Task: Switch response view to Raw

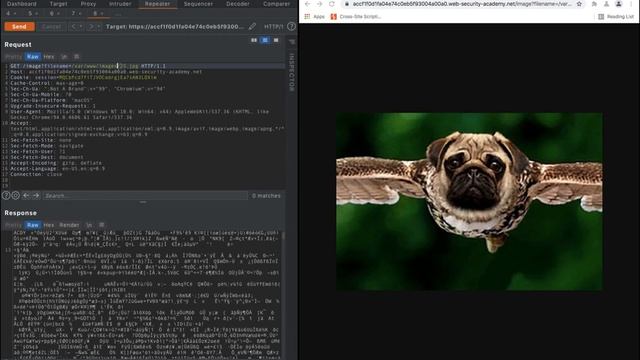Action: [33, 225]
